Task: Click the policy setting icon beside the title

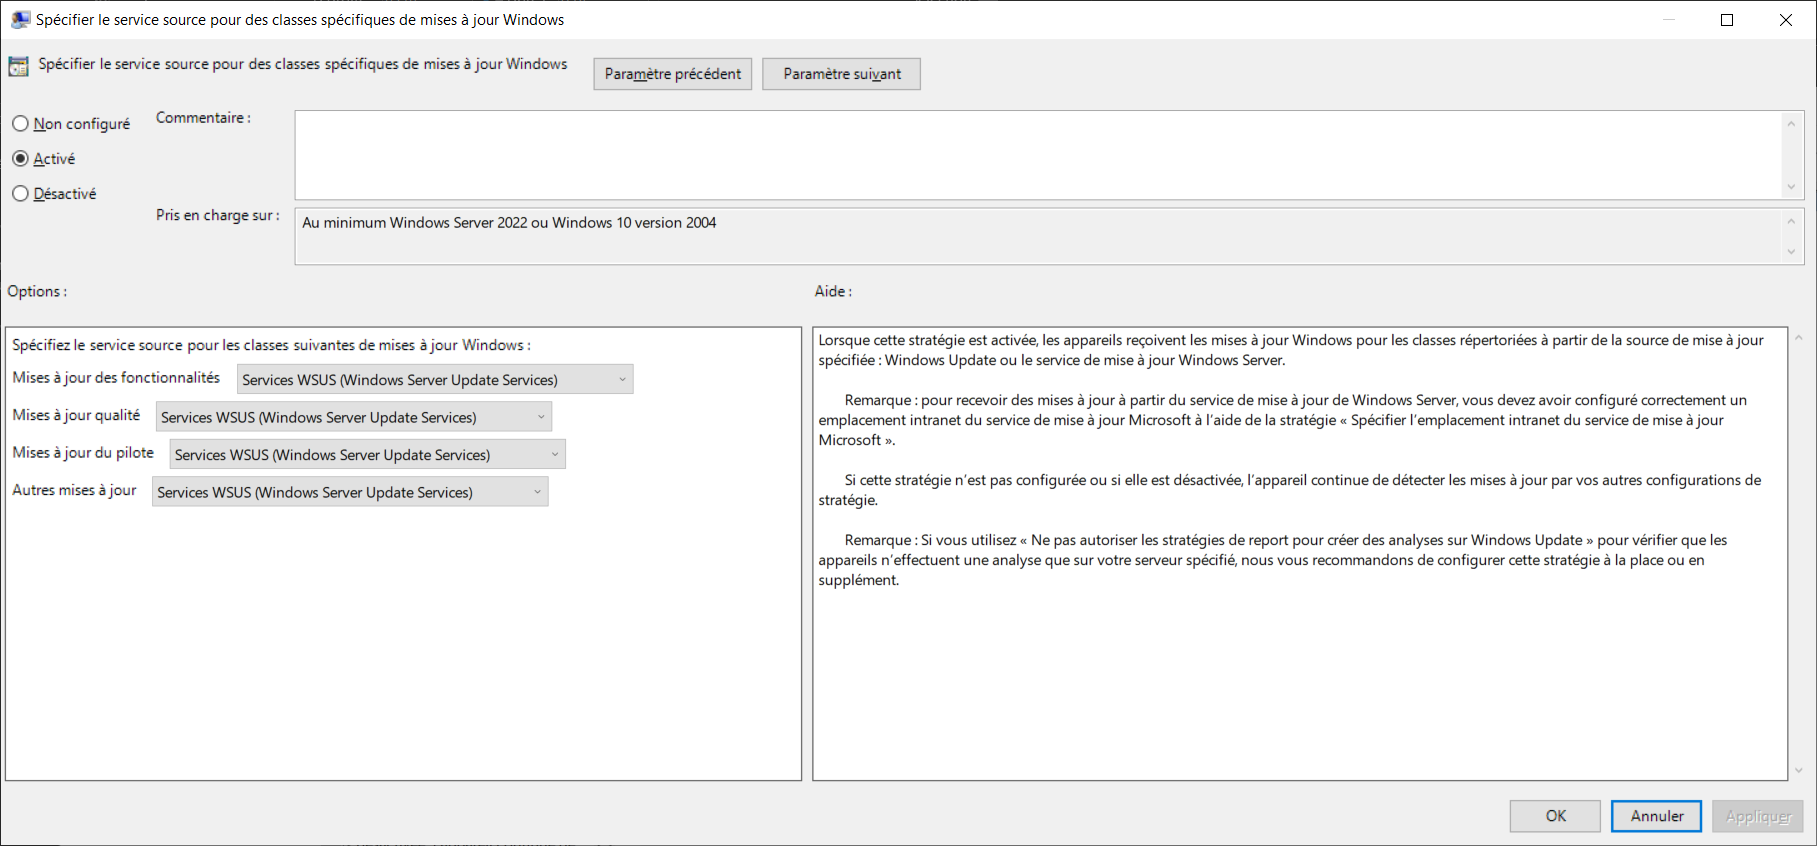Action: point(18,66)
